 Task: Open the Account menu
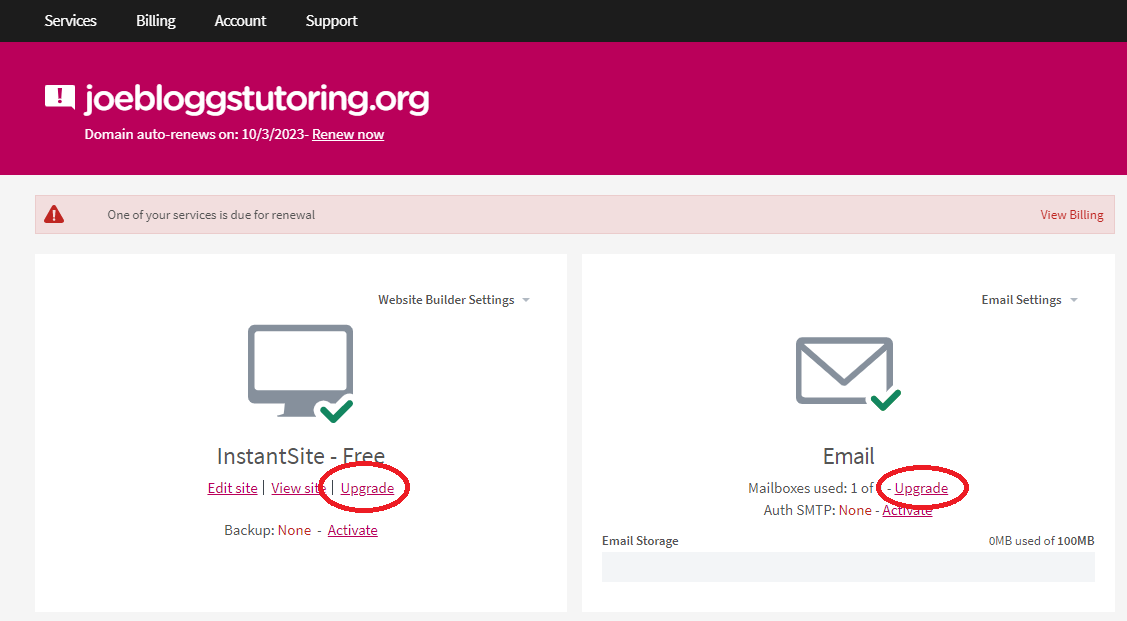240,20
